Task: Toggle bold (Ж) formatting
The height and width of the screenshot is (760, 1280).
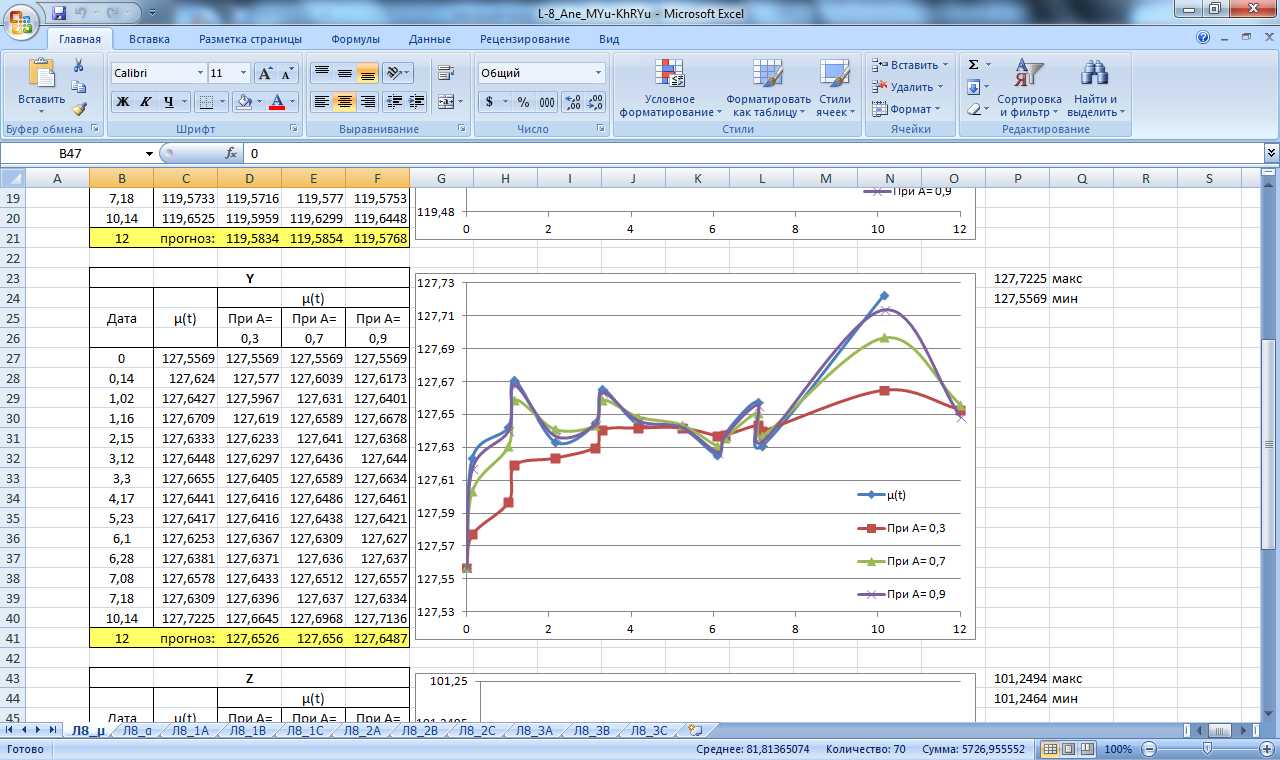Action: tap(122, 101)
